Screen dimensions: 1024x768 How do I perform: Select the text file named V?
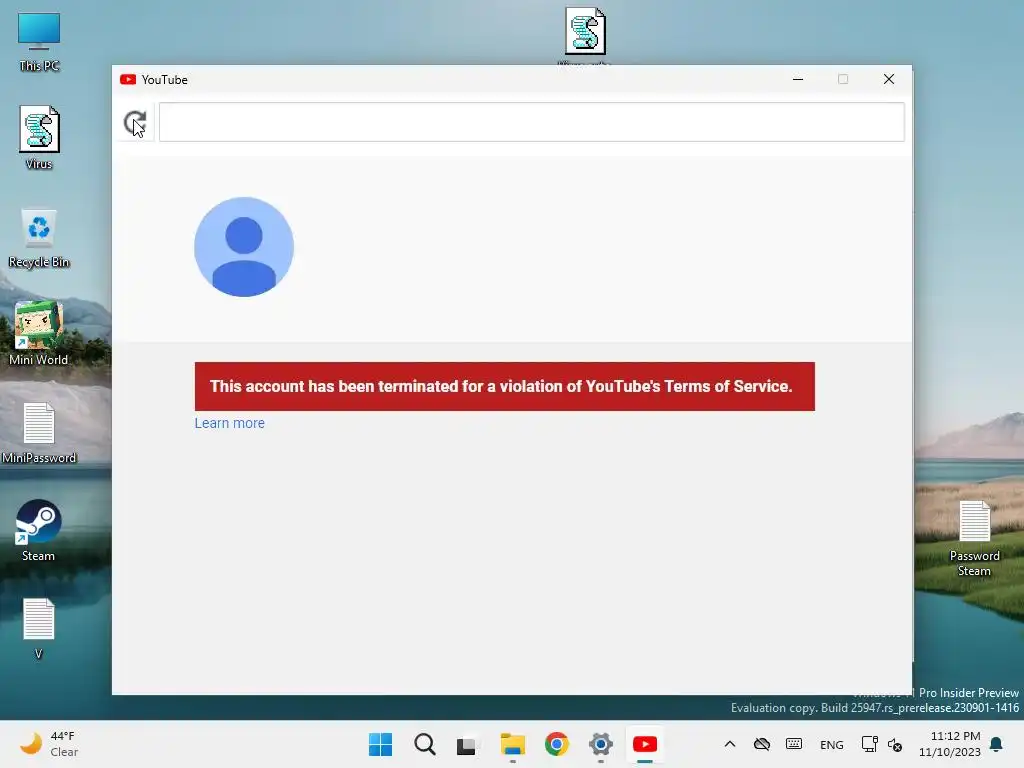tap(39, 628)
